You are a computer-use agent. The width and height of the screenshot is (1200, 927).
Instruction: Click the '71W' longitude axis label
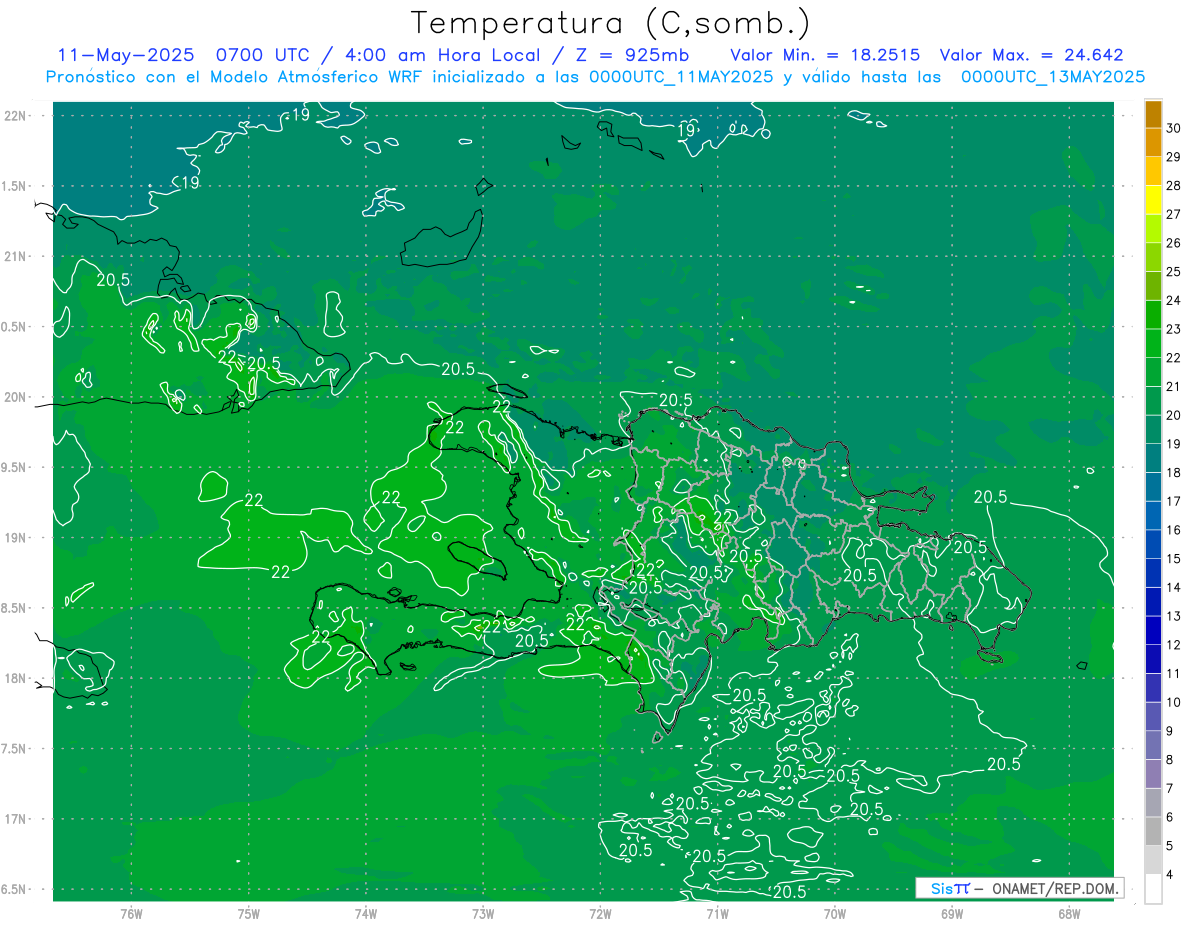[x=717, y=914]
